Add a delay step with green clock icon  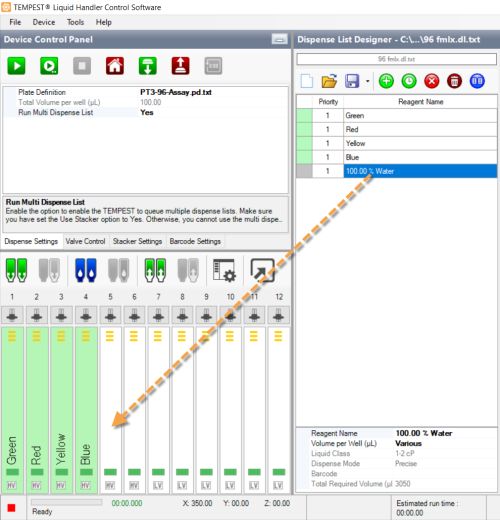point(409,81)
